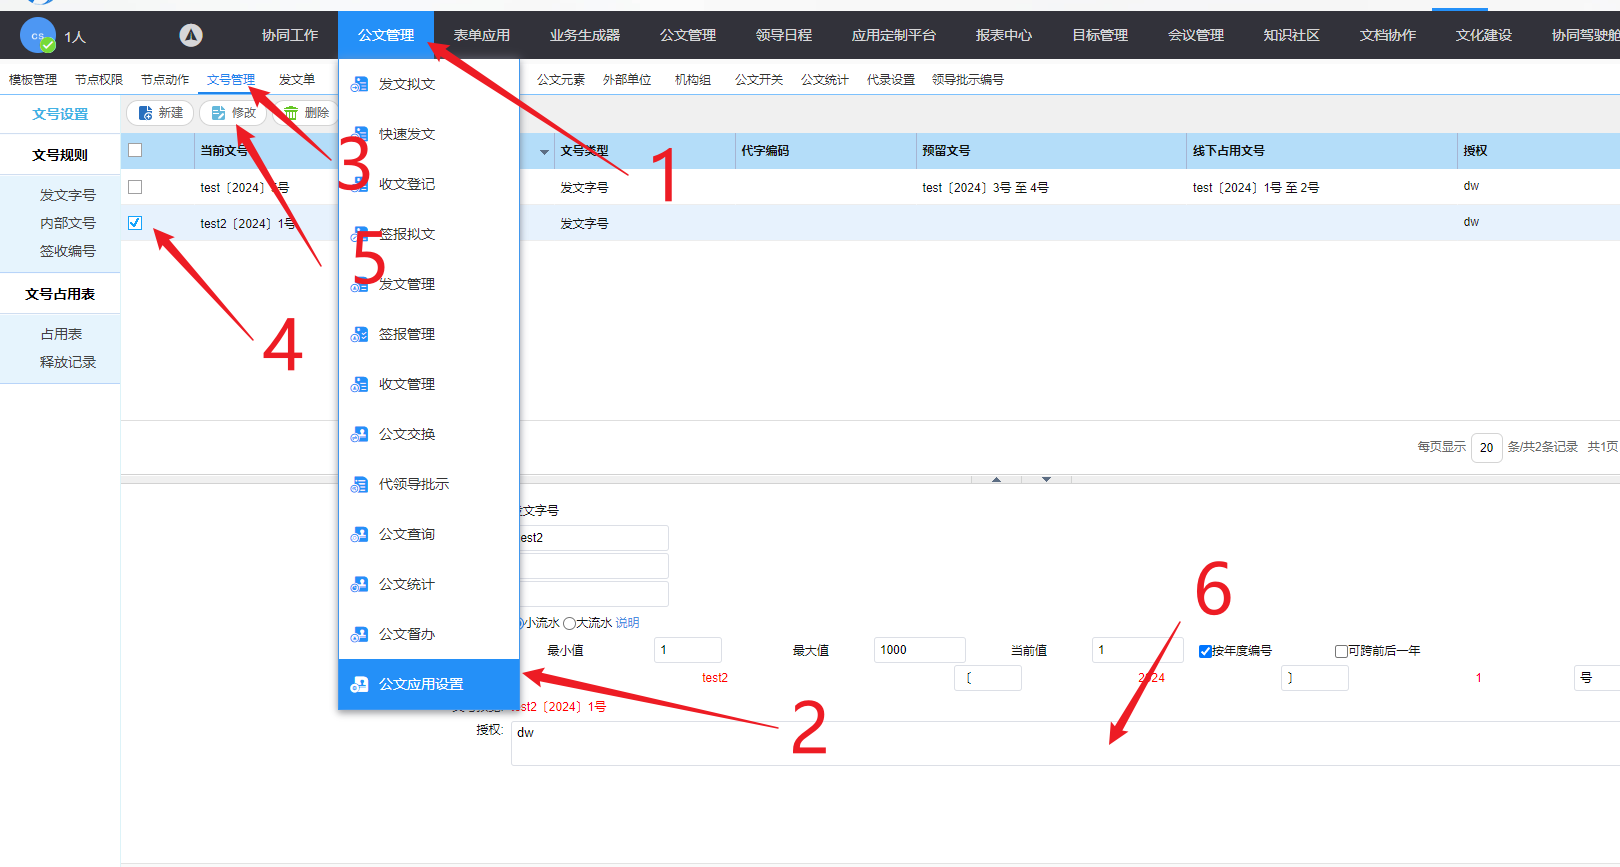
Task: Select 签收编号 in the left sidebar
Action: pos(68,251)
